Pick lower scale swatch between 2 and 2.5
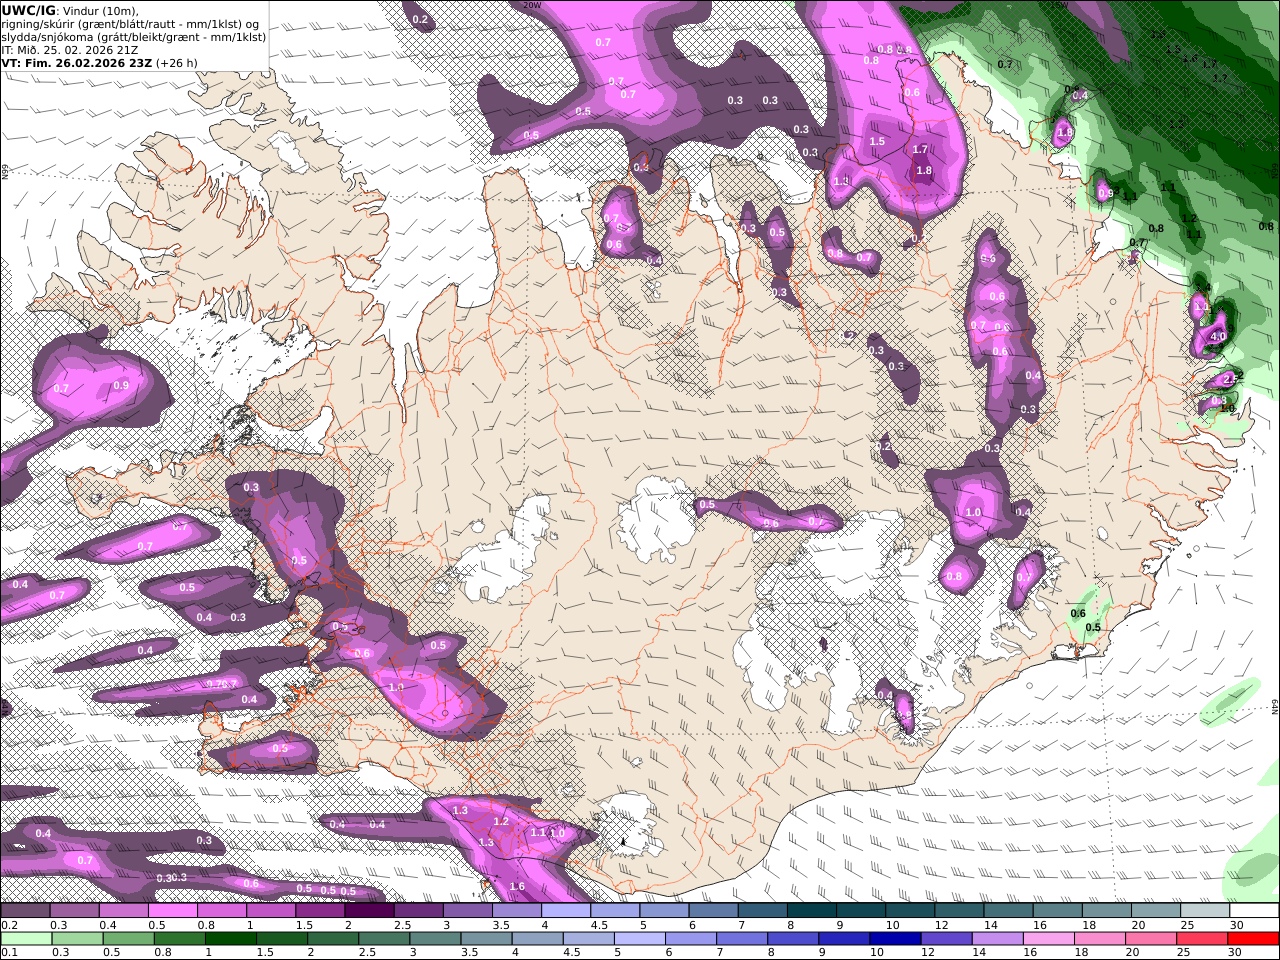 [333, 939]
